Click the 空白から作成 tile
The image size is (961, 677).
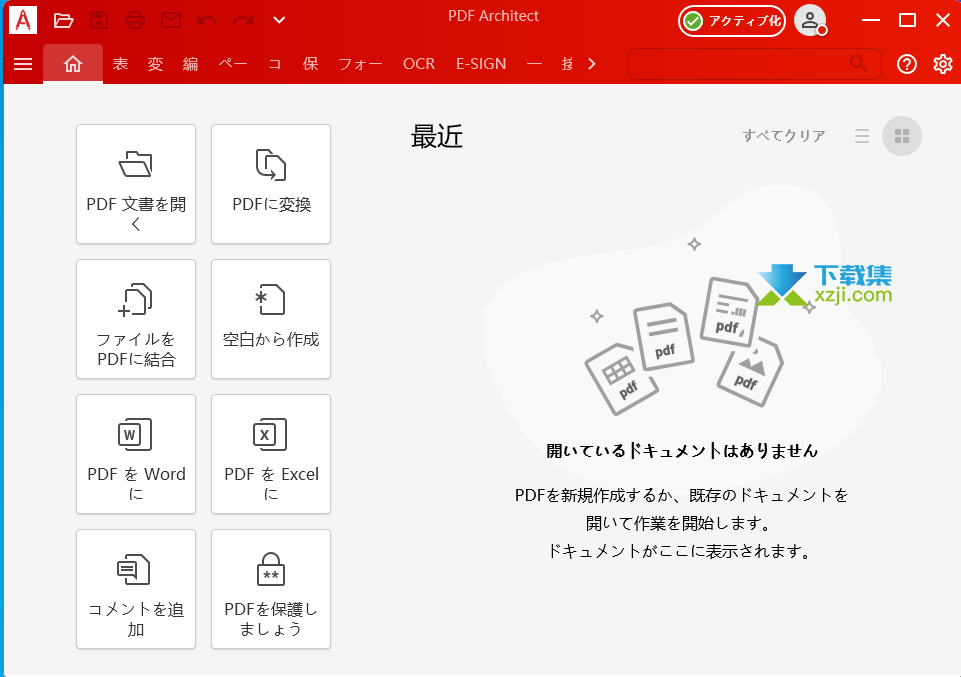271,319
